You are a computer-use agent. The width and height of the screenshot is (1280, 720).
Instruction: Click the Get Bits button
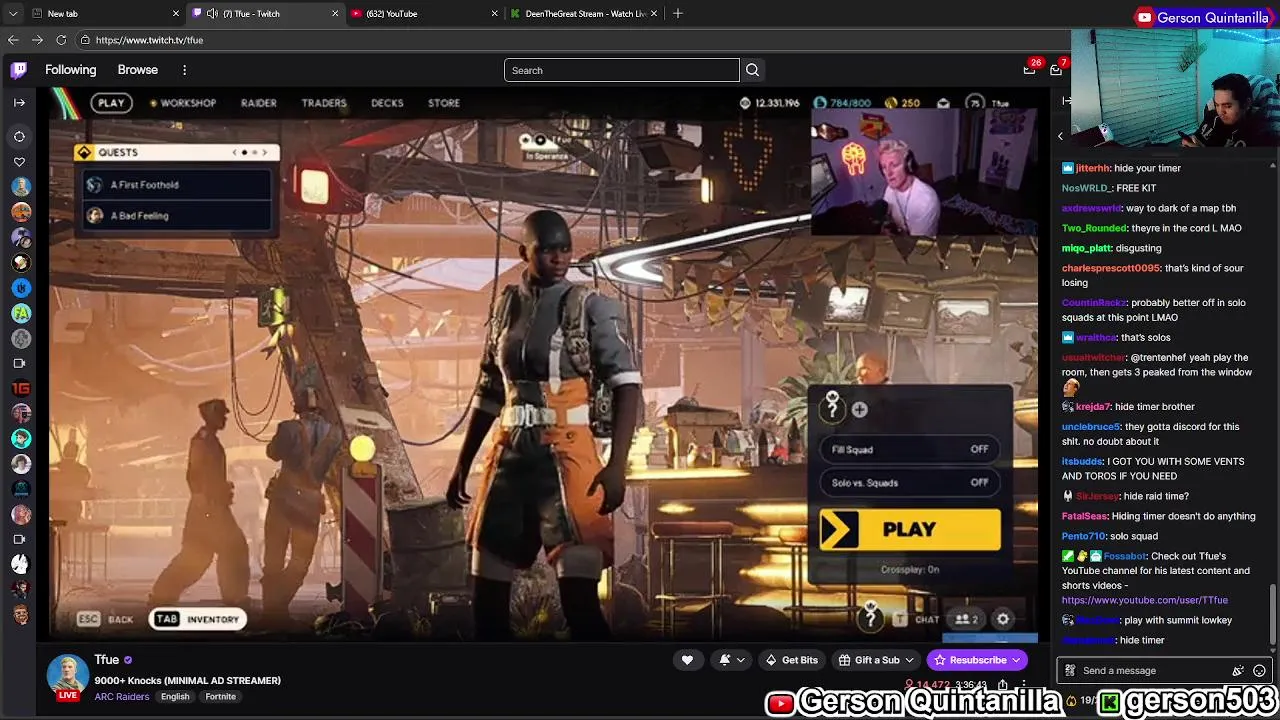pyautogui.click(x=791, y=660)
